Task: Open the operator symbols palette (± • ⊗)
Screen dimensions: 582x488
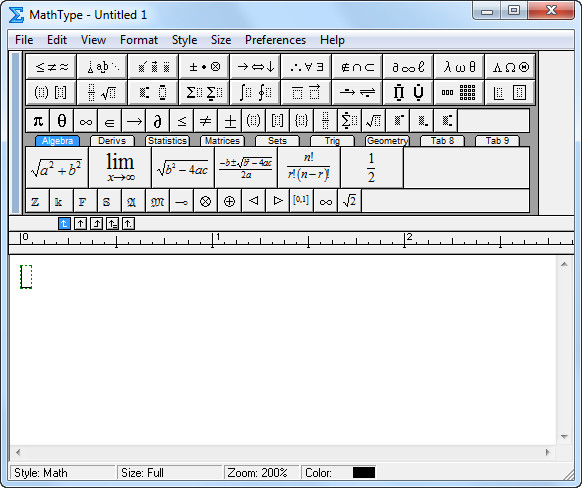Action: 205,67
